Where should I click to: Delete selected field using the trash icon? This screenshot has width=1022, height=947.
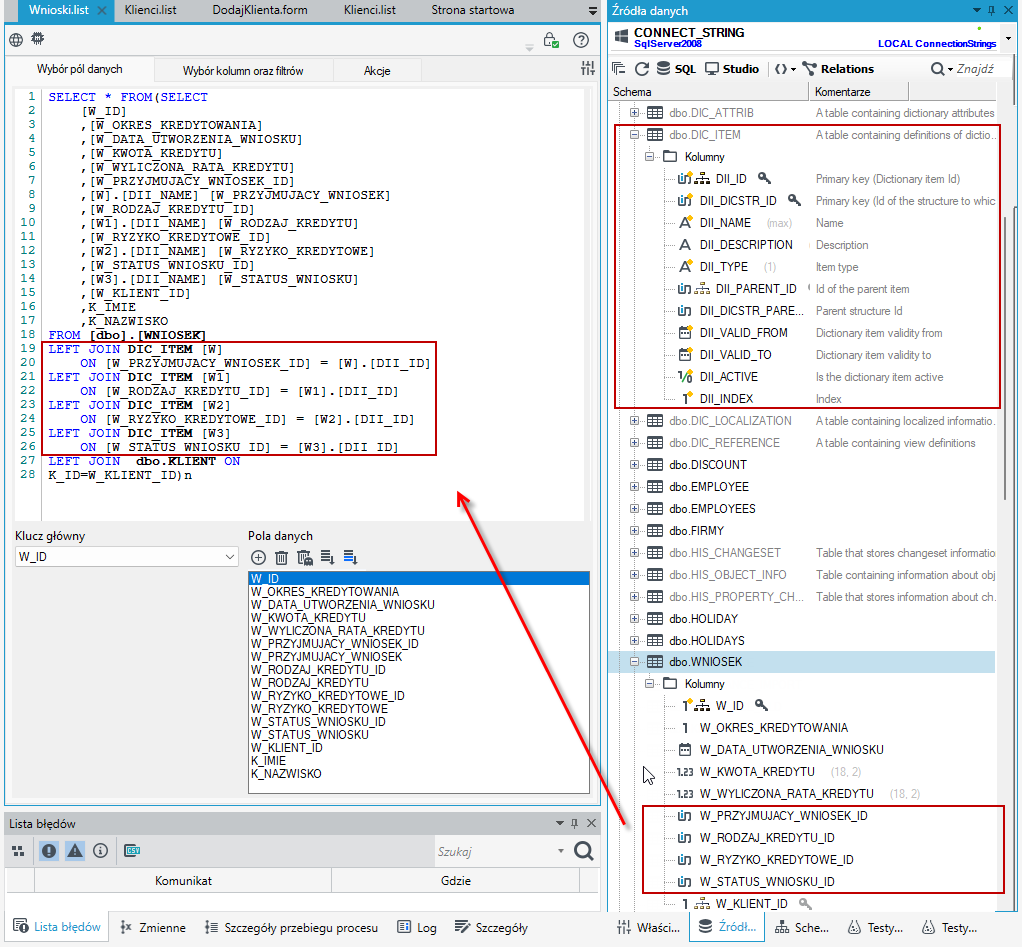281,557
